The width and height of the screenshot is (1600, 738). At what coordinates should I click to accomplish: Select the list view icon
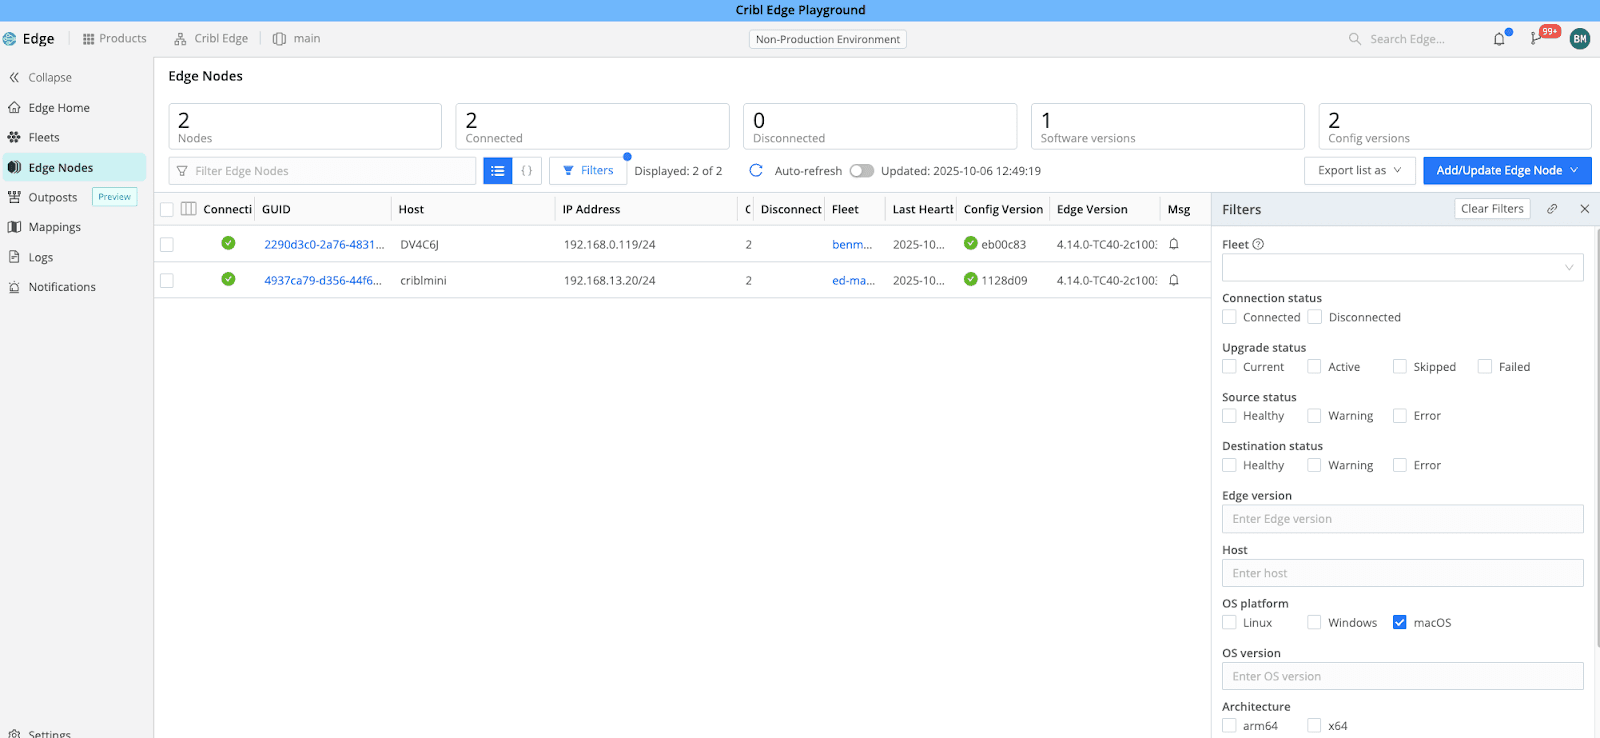498,171
